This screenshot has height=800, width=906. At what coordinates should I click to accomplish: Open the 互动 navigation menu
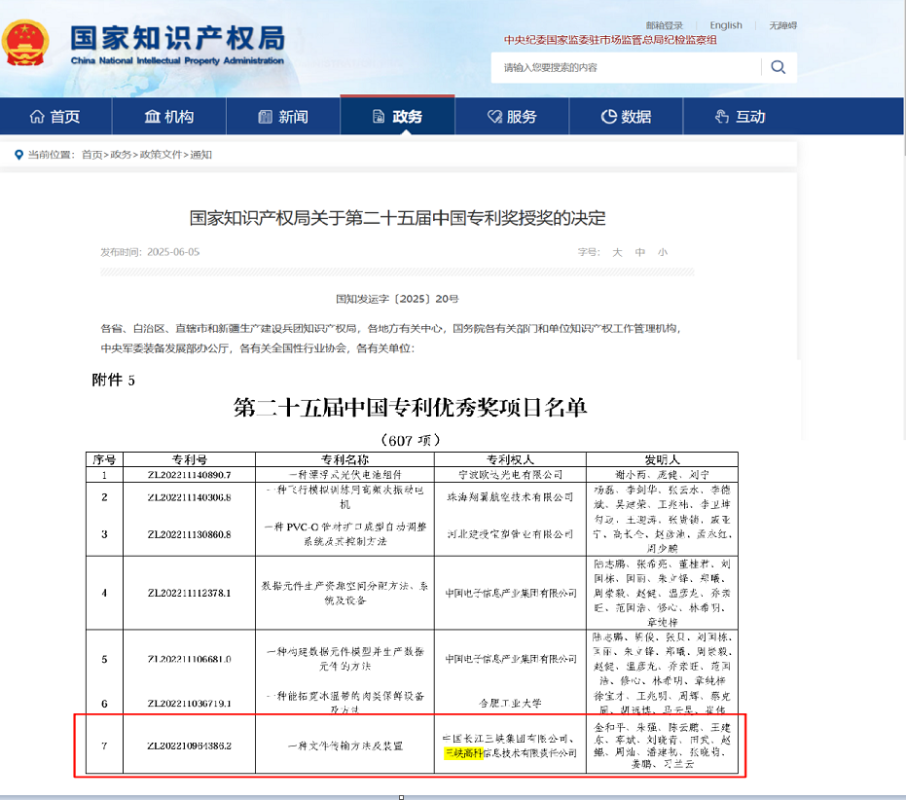coord(739,117)
